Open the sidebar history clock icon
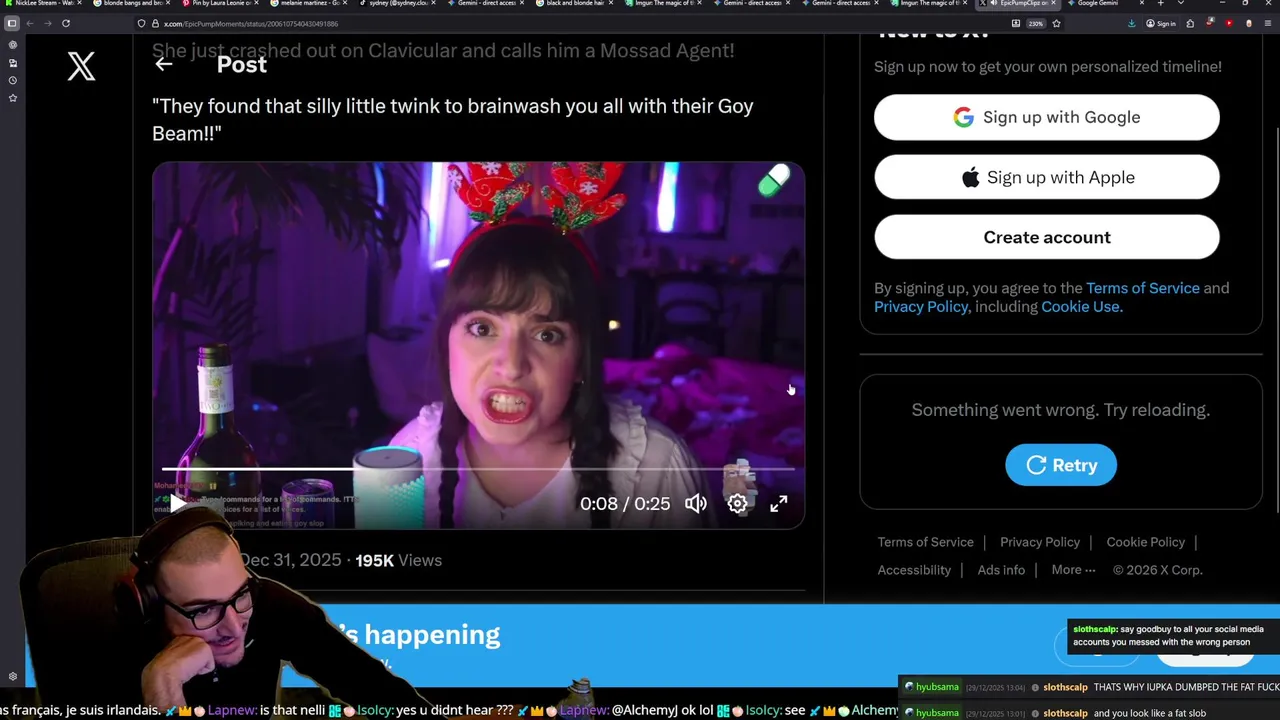Screen dimensions: 1280x720 [12, 80]
